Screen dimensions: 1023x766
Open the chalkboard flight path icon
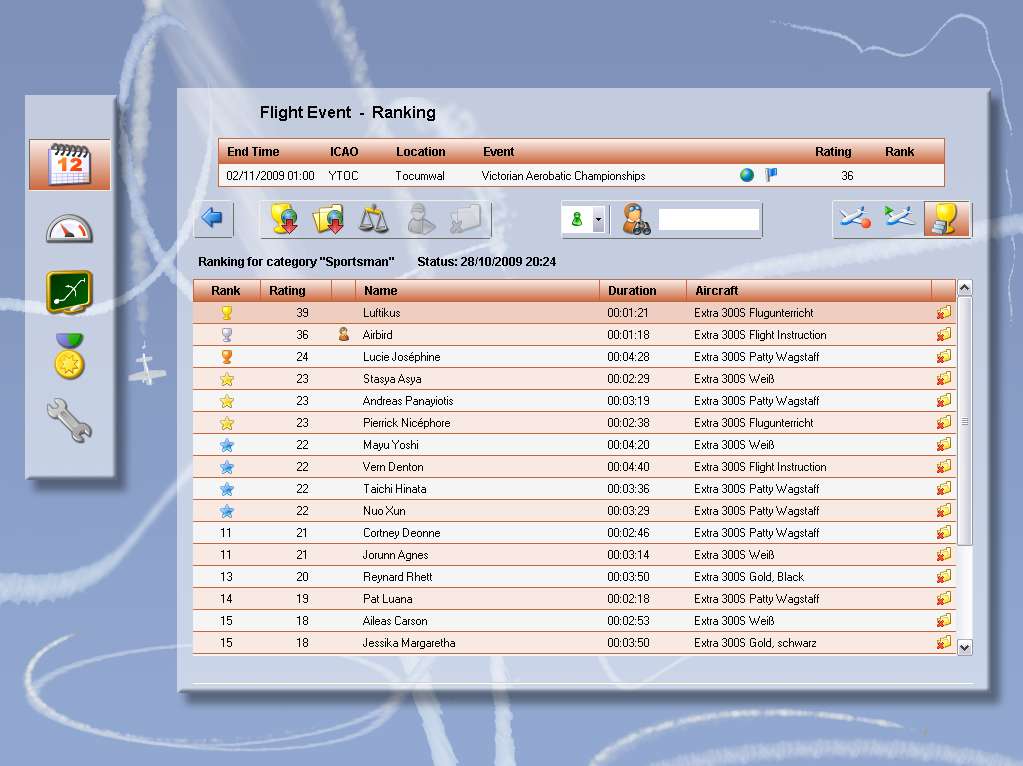pyautogui.click(x=70, y=292)
